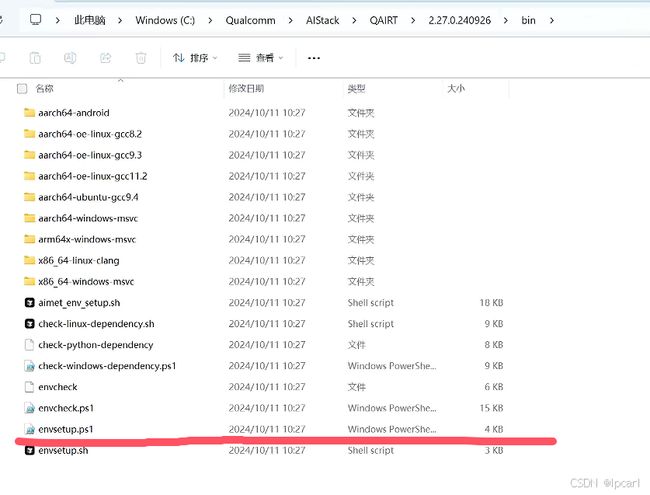Screen dimensions: 650x495
Task: Expand the chevron after bin
Action: [552, 20]
